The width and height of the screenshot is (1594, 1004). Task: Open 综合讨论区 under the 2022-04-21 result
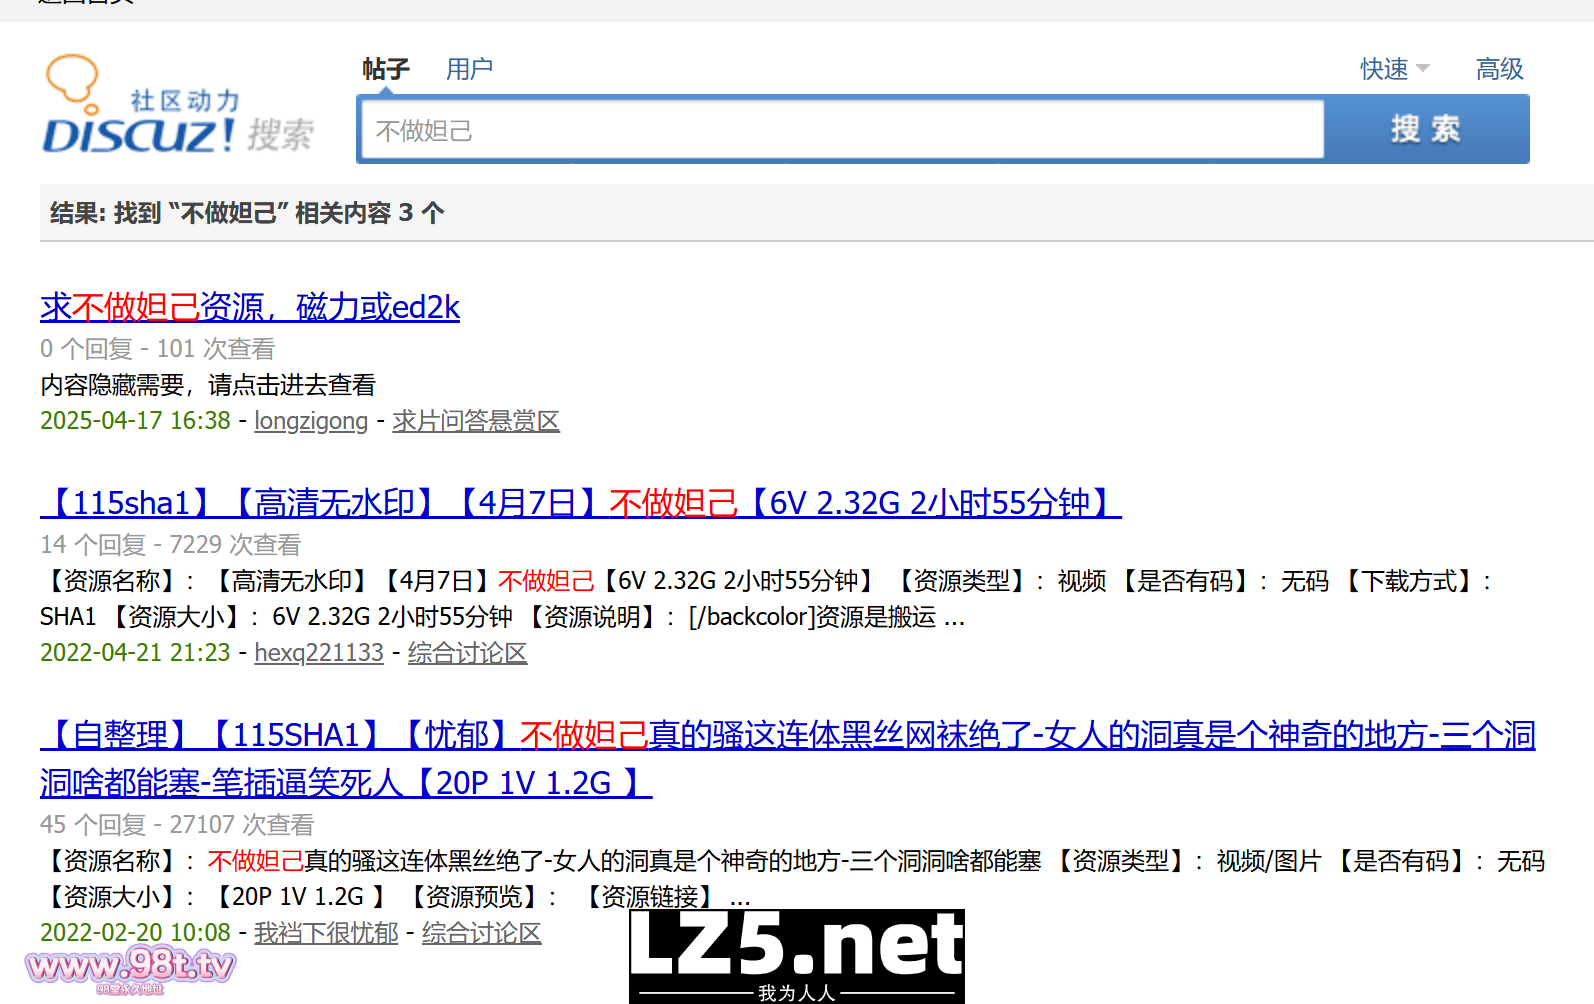pos(467,653)
